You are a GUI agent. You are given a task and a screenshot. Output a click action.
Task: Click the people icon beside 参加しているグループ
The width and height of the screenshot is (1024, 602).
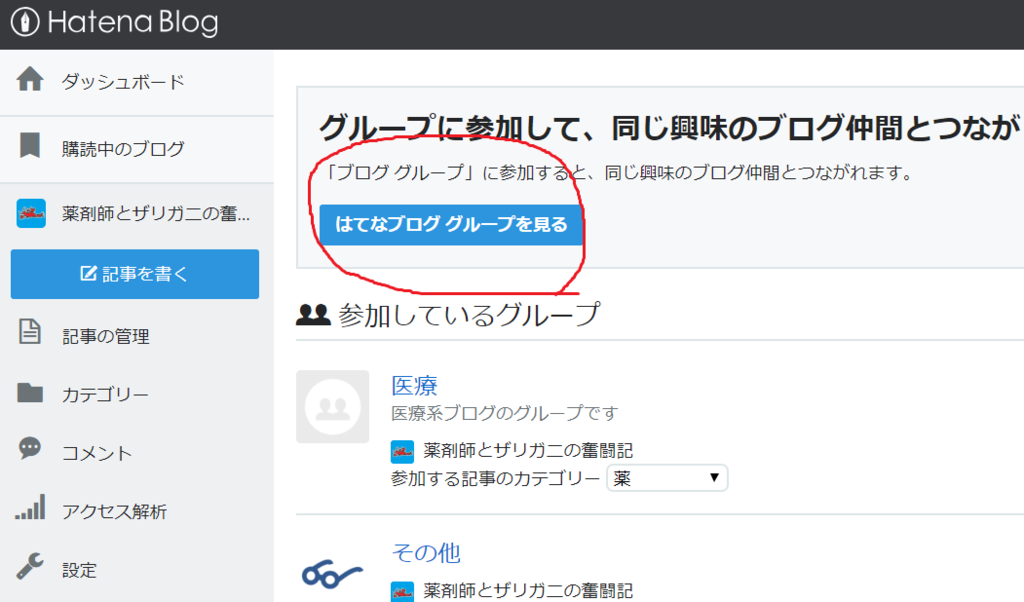tap(313, 315)
